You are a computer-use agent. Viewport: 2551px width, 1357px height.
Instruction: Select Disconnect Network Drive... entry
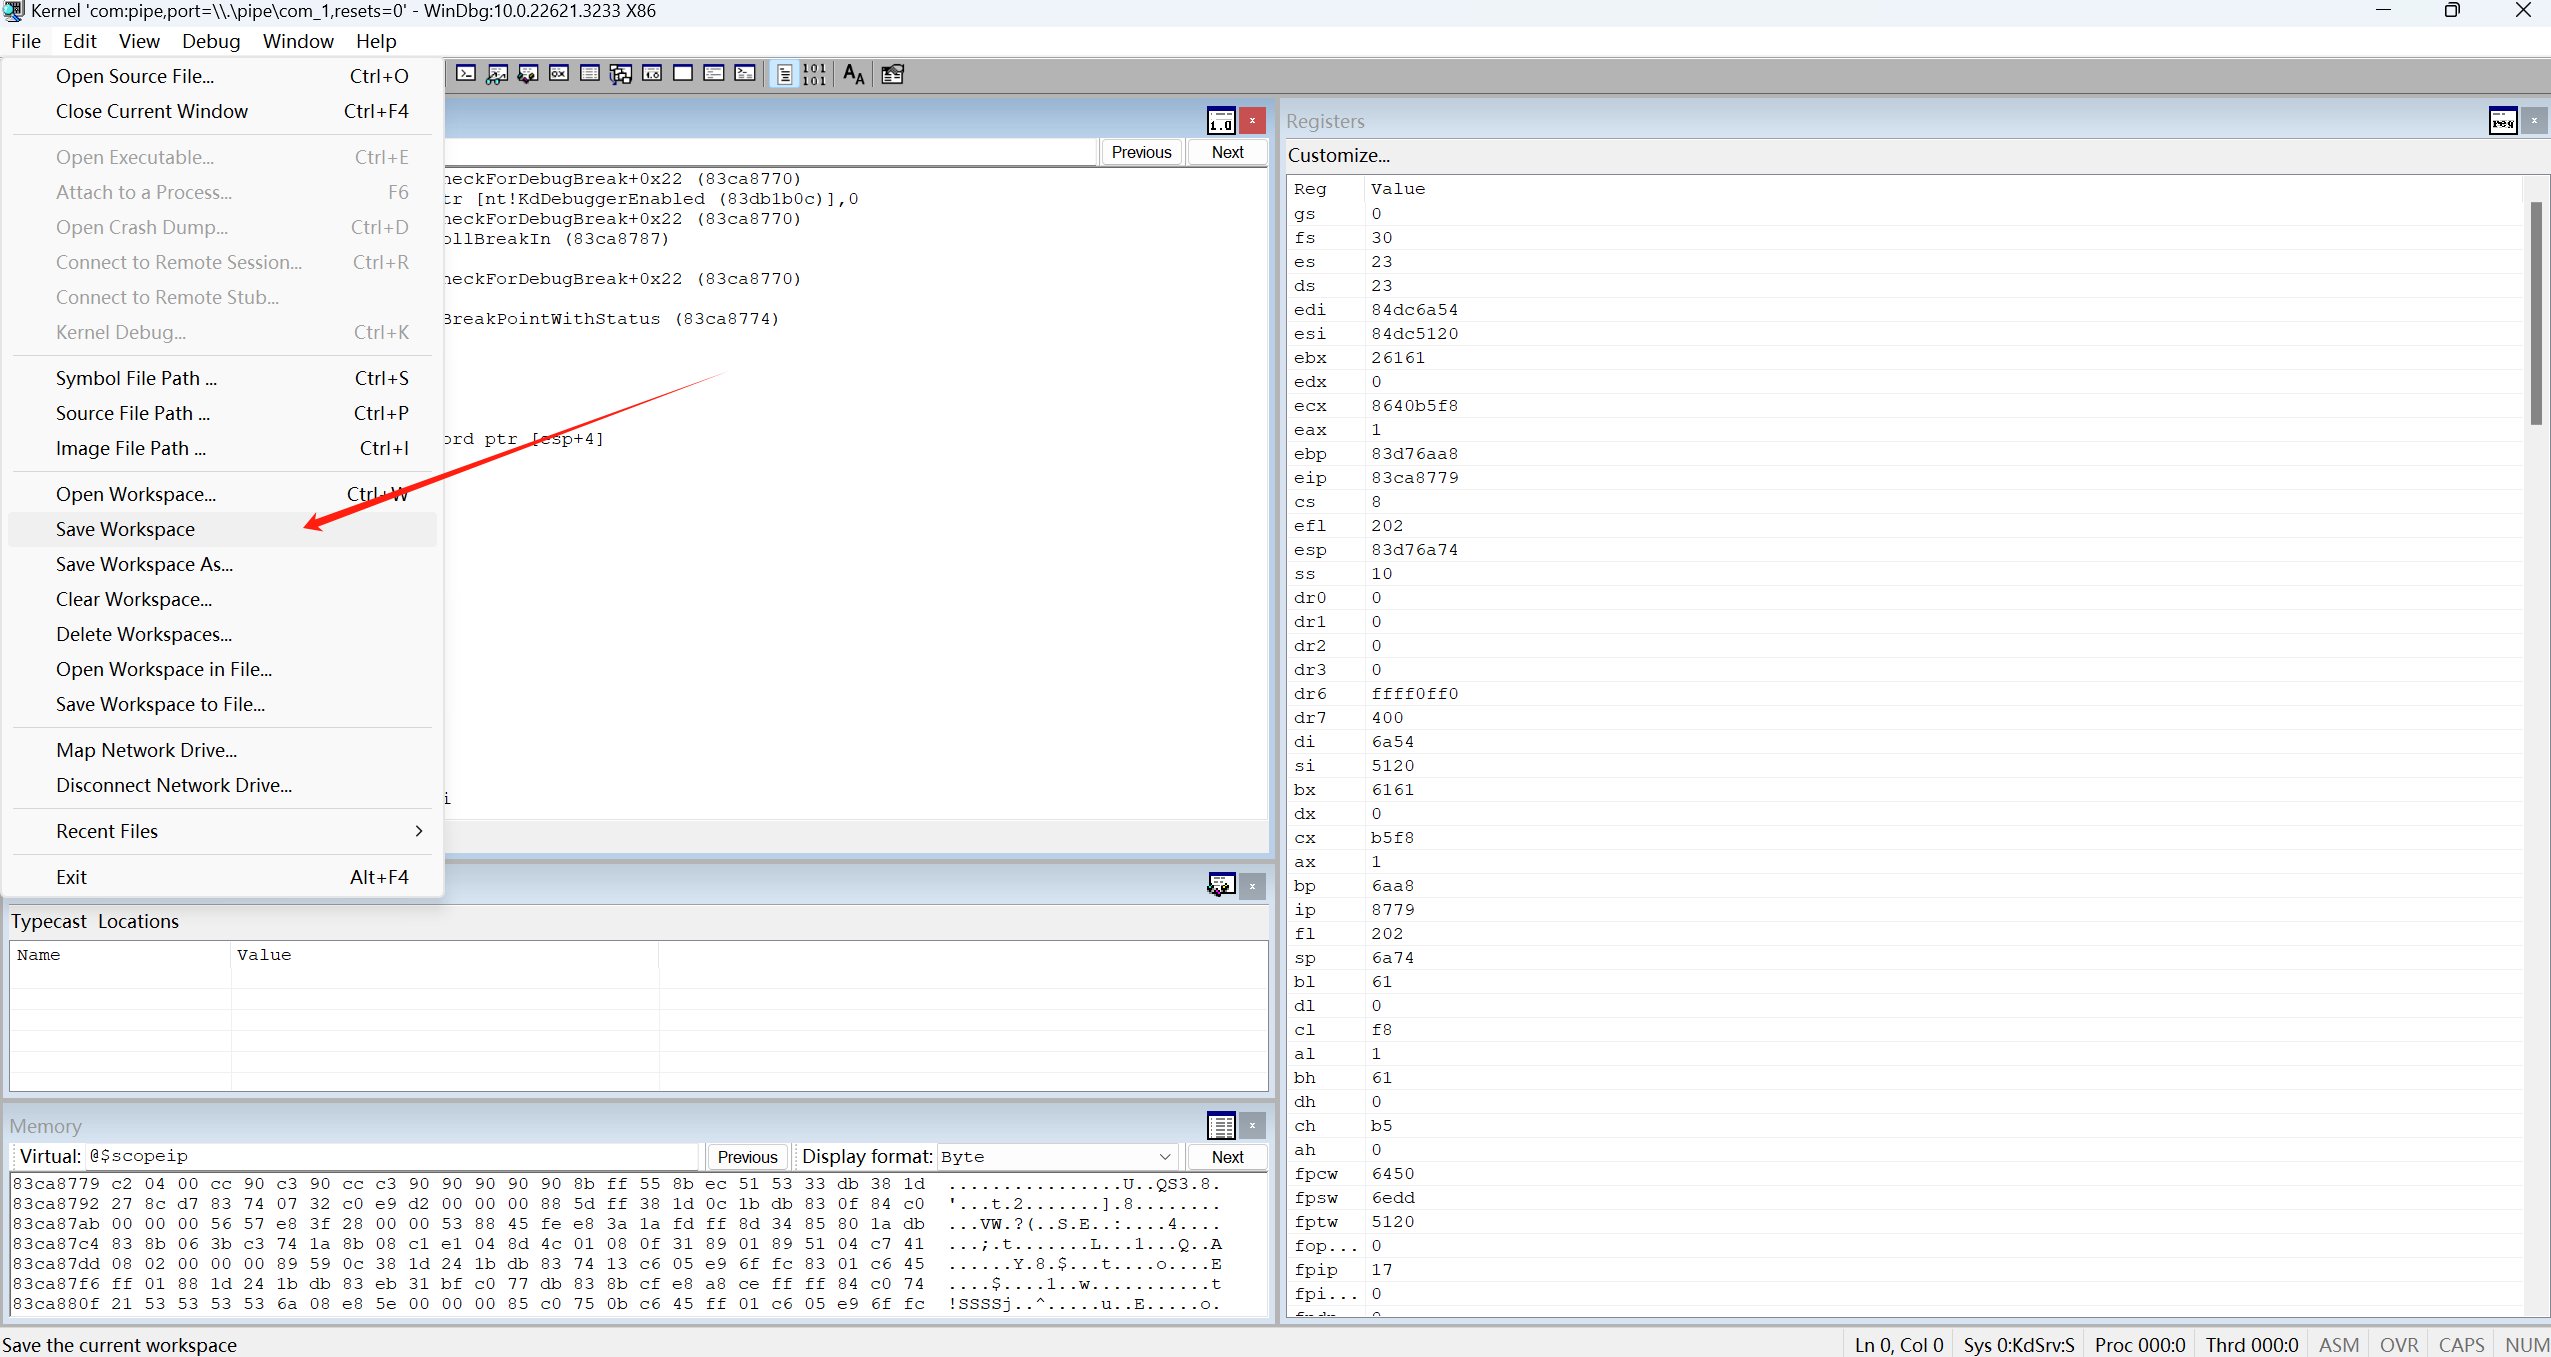tap(223, 785)
